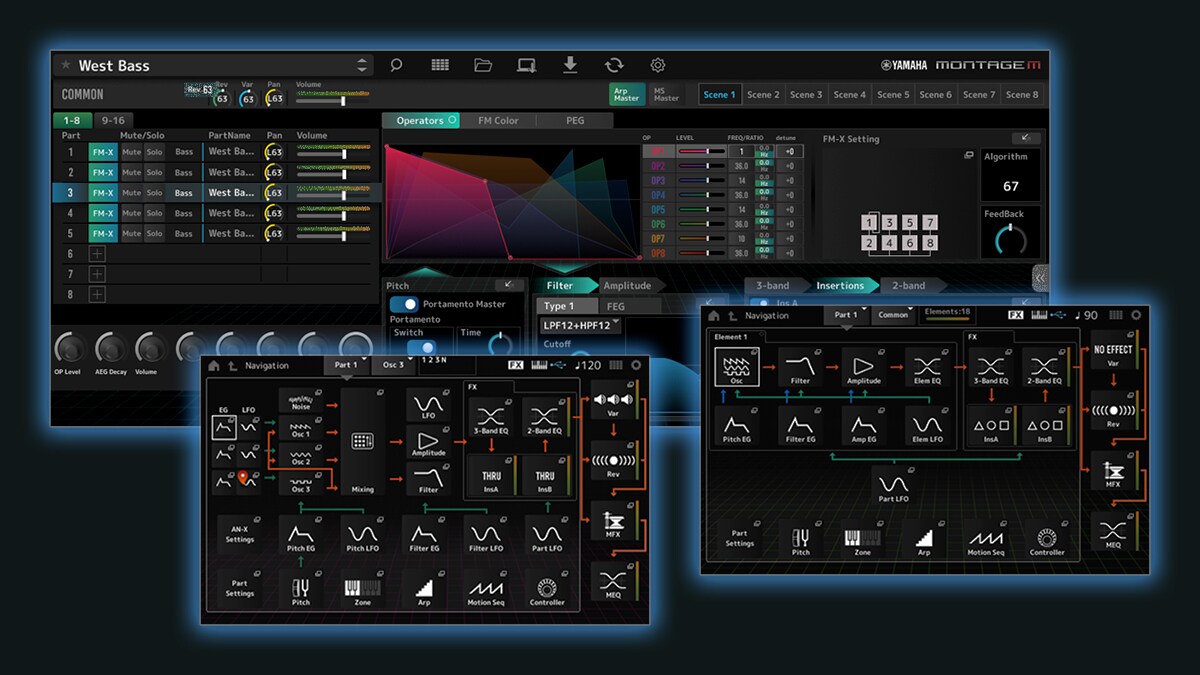1200x675 pixels.
Task: Click the Motion Seq icon
Action: pos(486,588)
